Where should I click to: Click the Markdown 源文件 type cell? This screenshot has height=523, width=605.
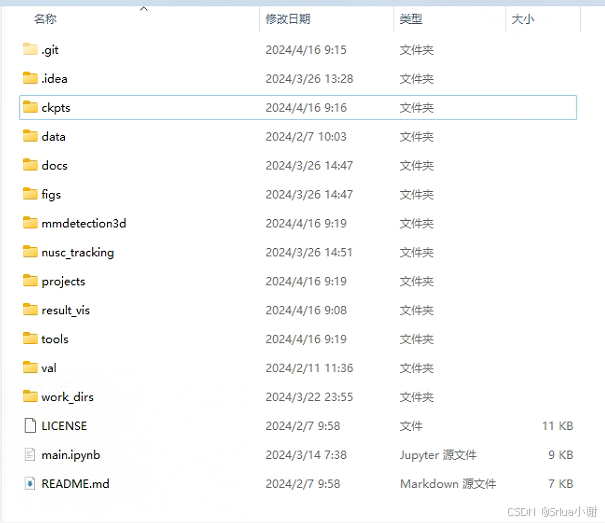[448, 484]
